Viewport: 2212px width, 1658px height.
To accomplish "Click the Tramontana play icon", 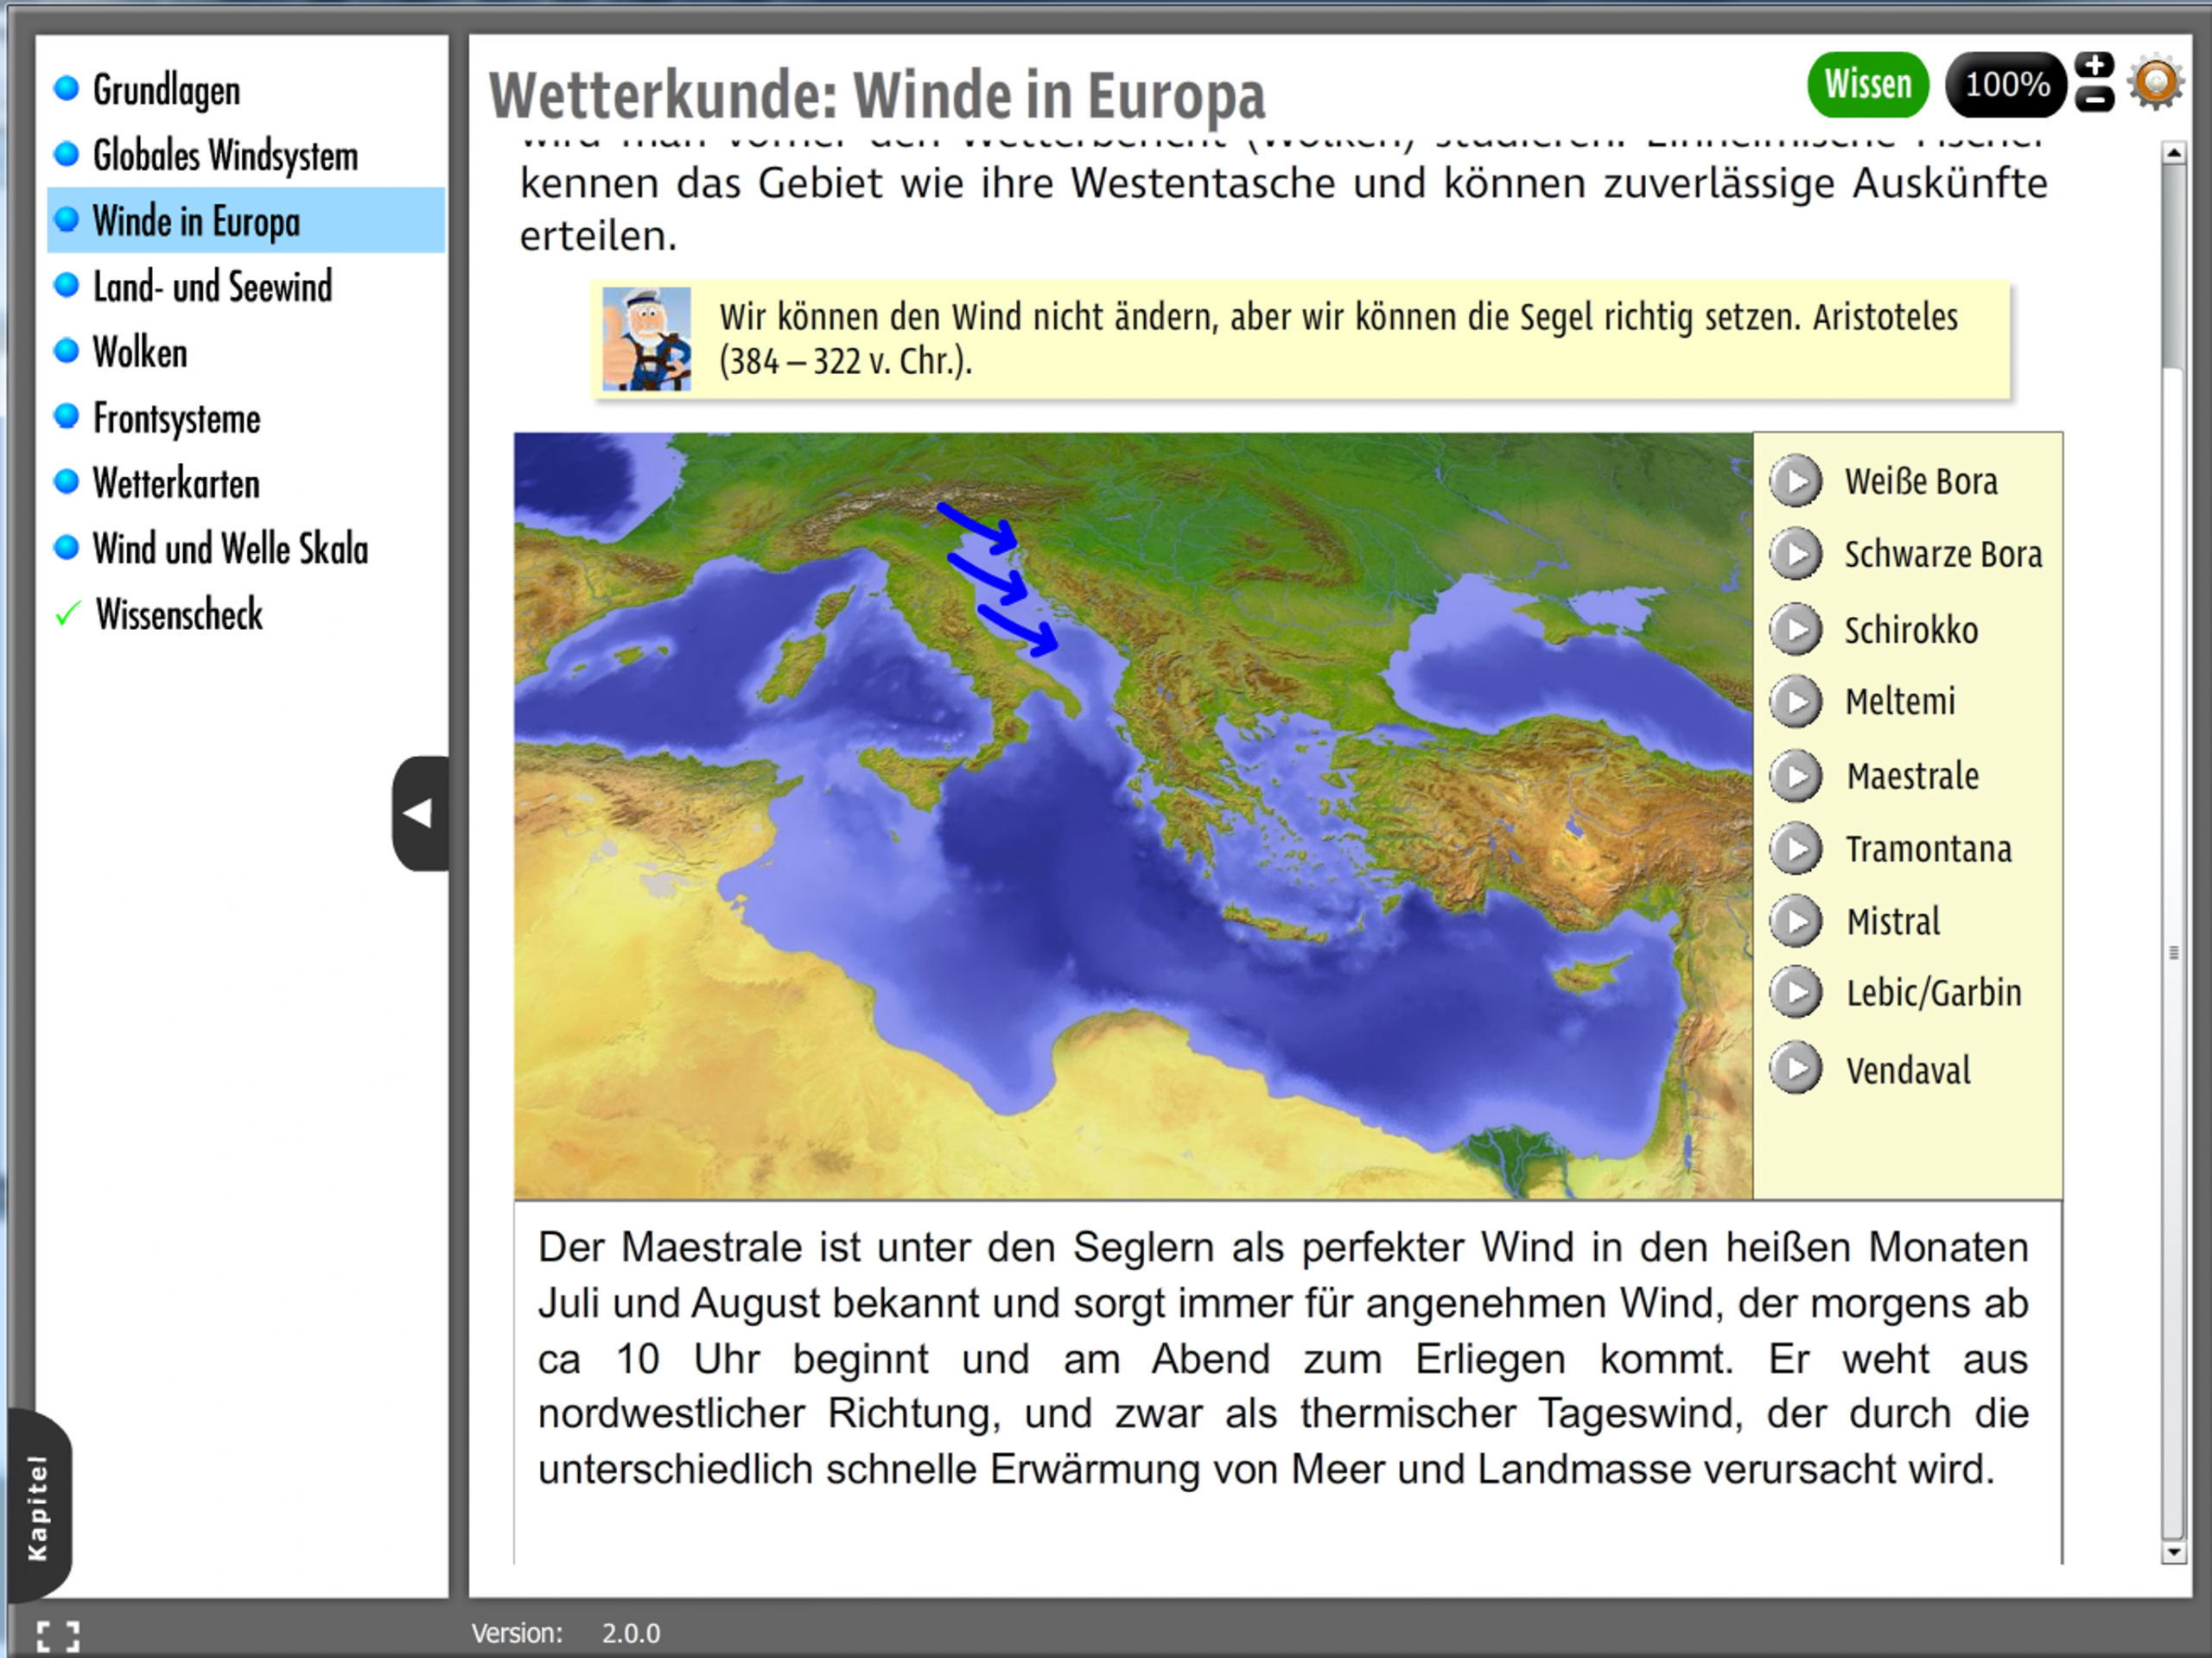I will 1796,849.
